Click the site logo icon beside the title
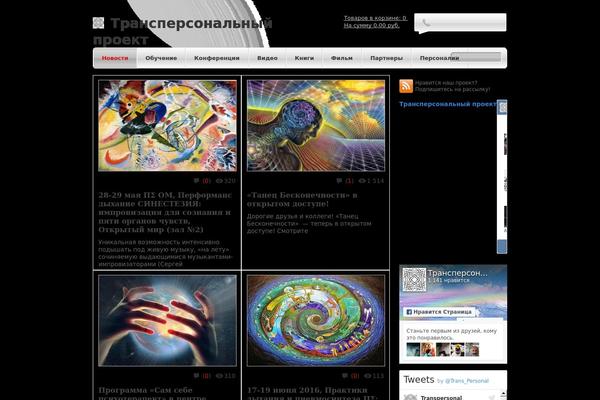 98,23
